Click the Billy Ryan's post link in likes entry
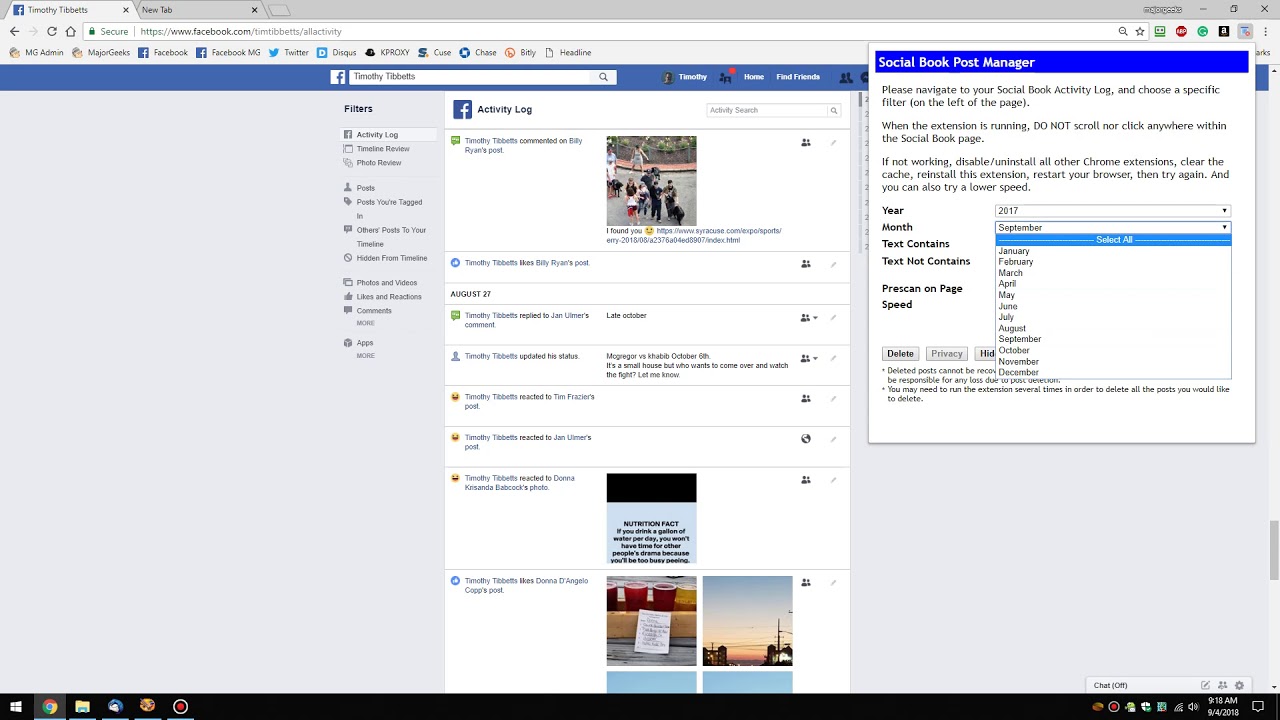Screen dimensions: 1280x720 [x=562, y=263]
